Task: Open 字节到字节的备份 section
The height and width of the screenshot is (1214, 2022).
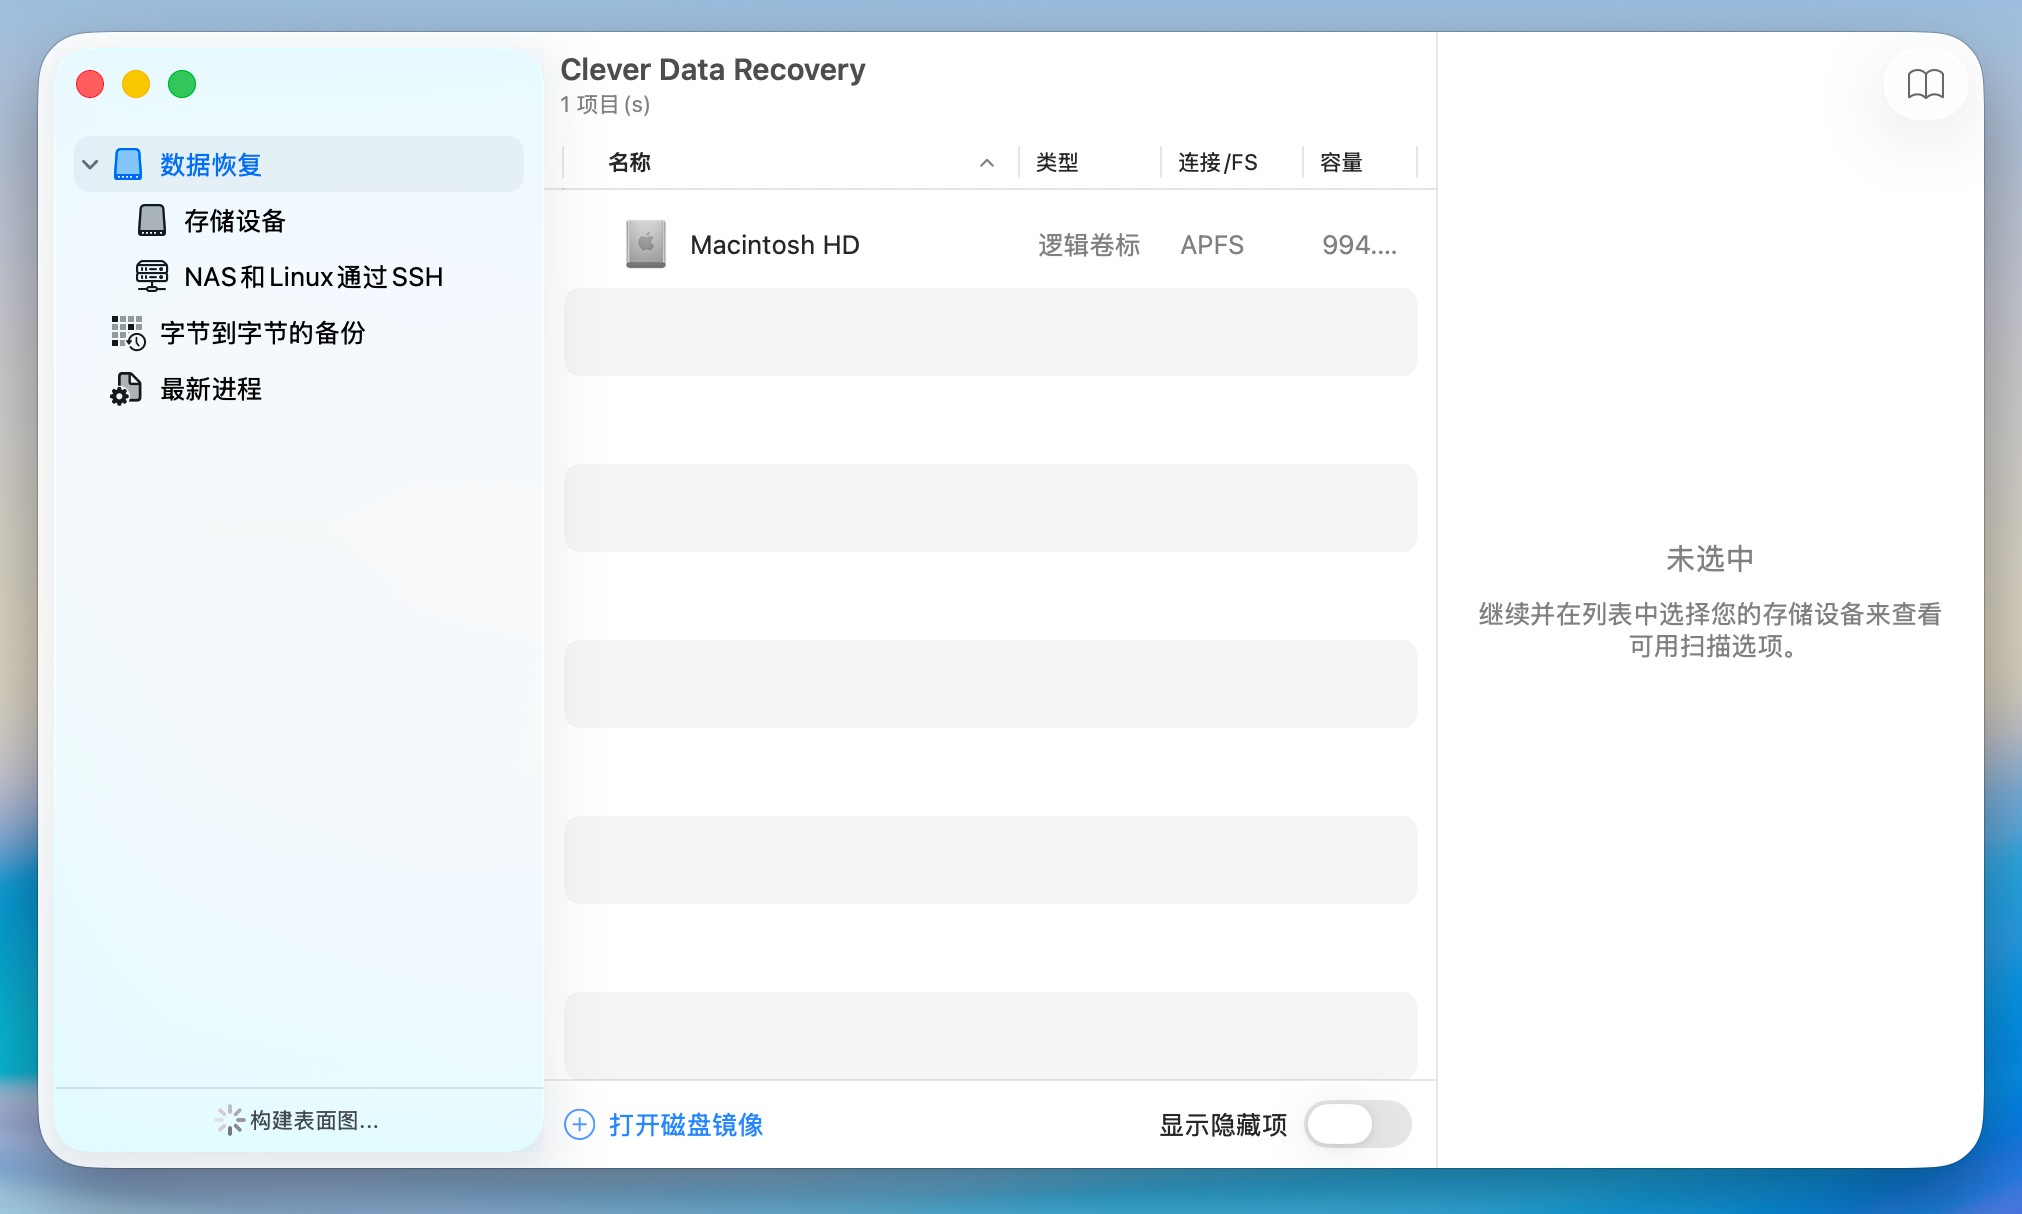Action: (263, 333)
